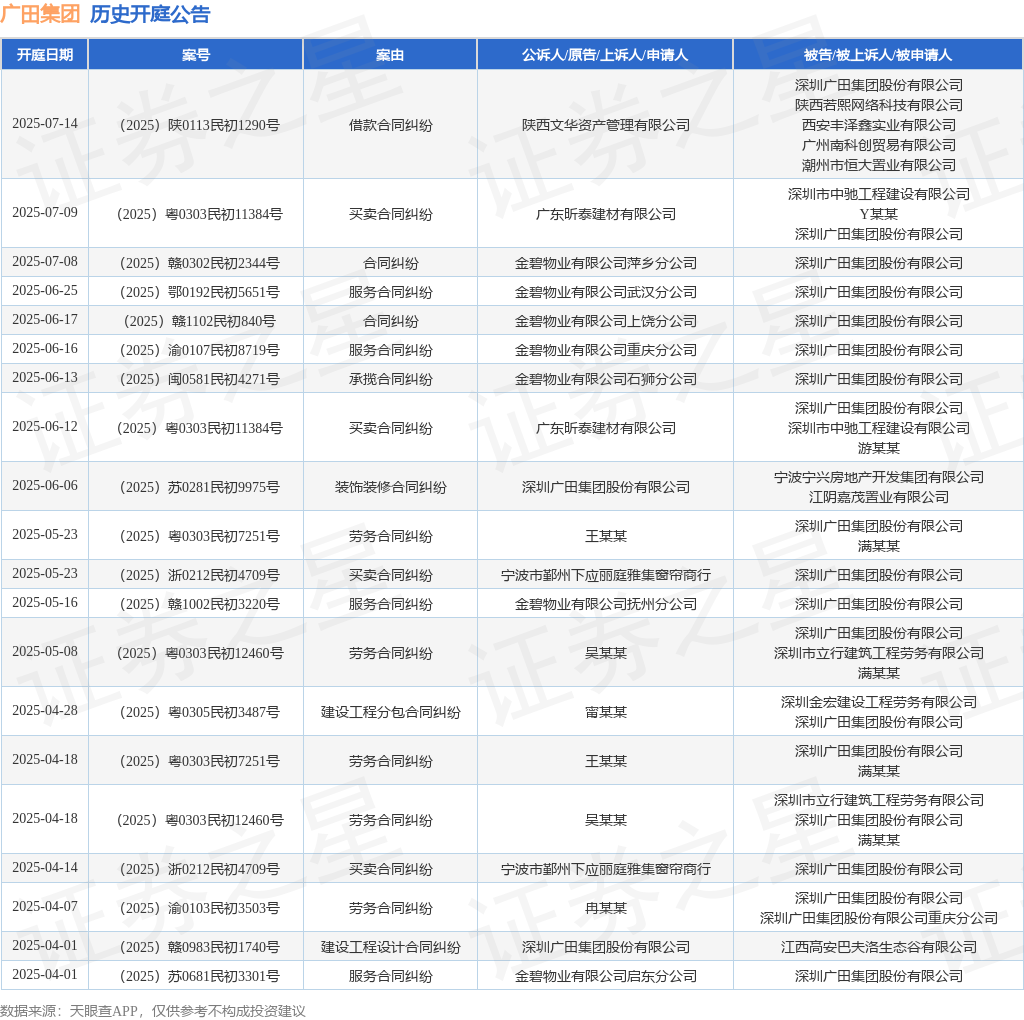The width and height of the screenshot is (1024, 1020).
Task: Select the 开庭日期 column header
Action: pos(44,55)
